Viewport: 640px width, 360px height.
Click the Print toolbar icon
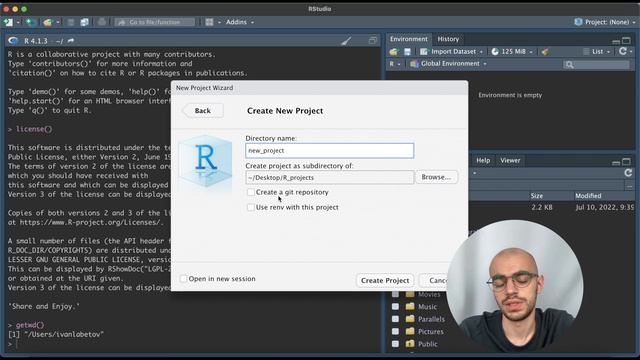tap(102, 22)
